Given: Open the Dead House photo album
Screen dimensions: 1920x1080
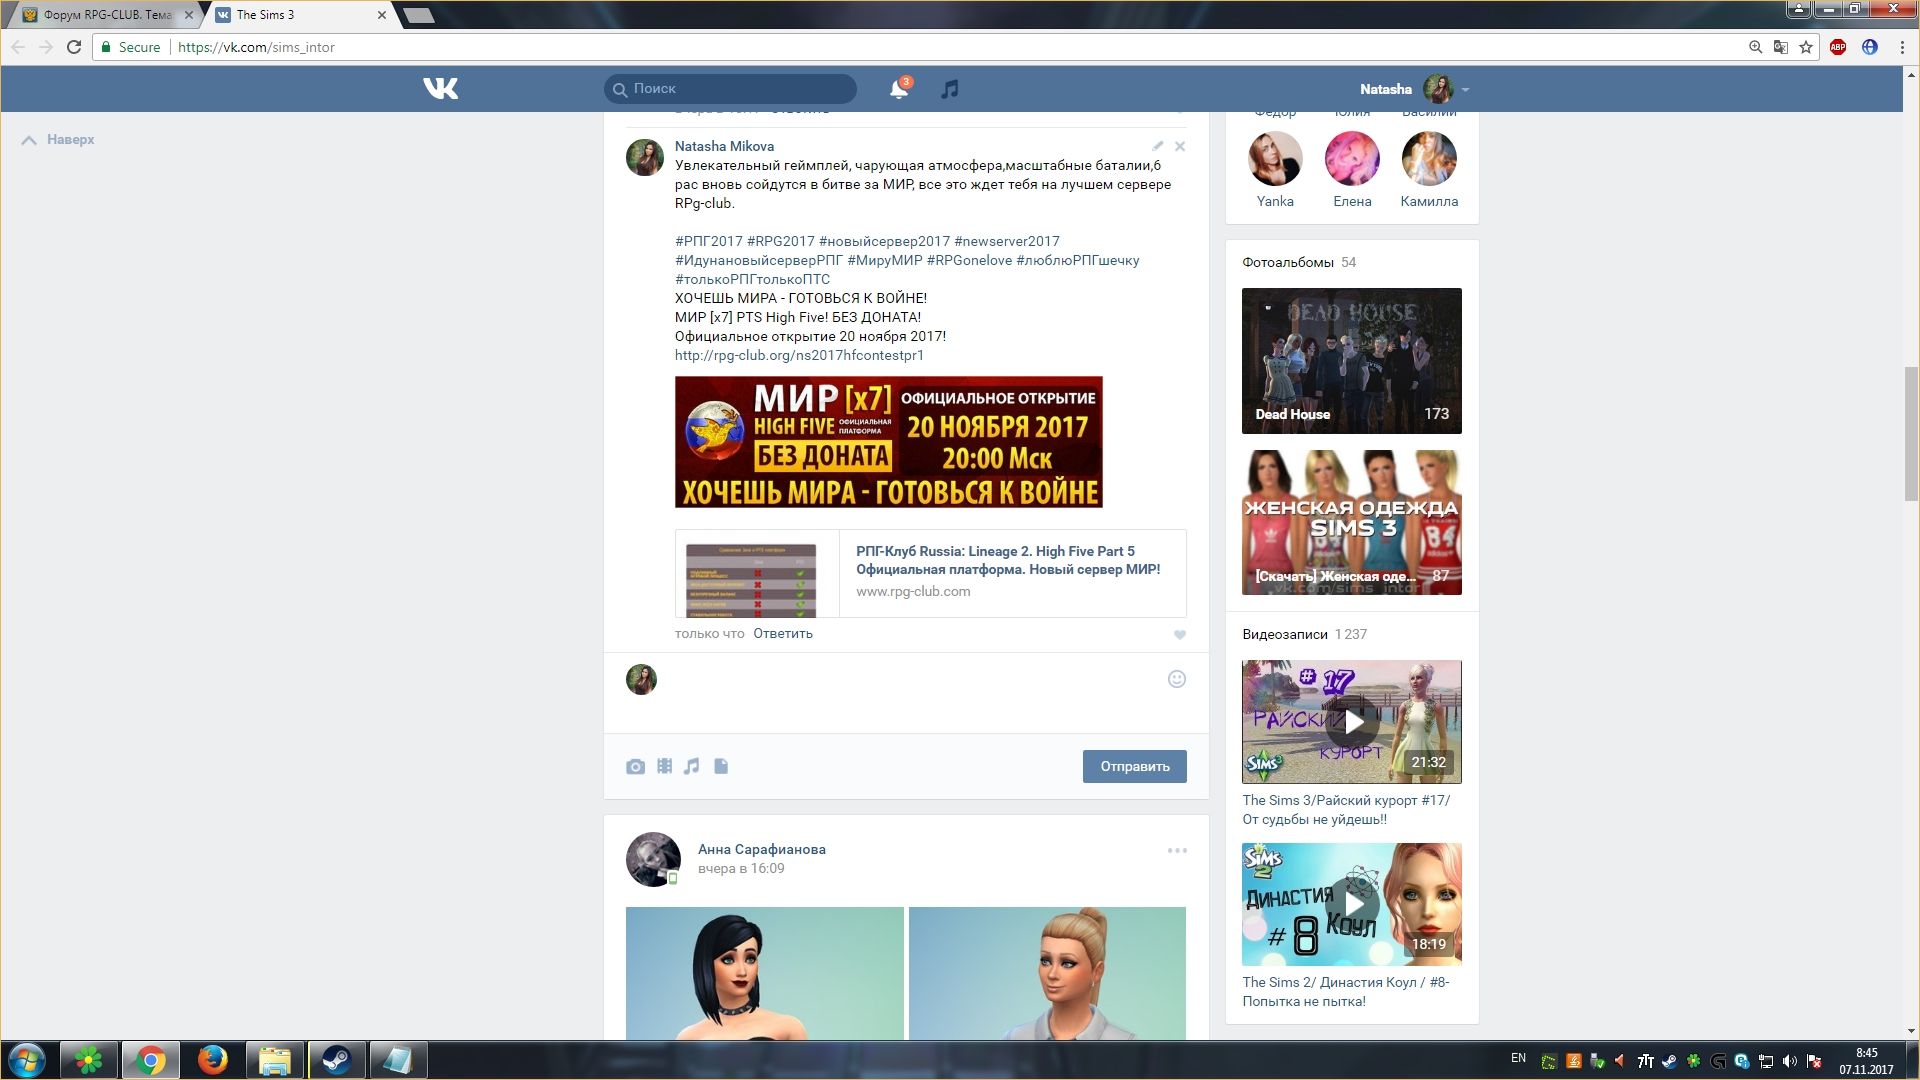Looking at the screenshot, I should (x=1352, y=361).
